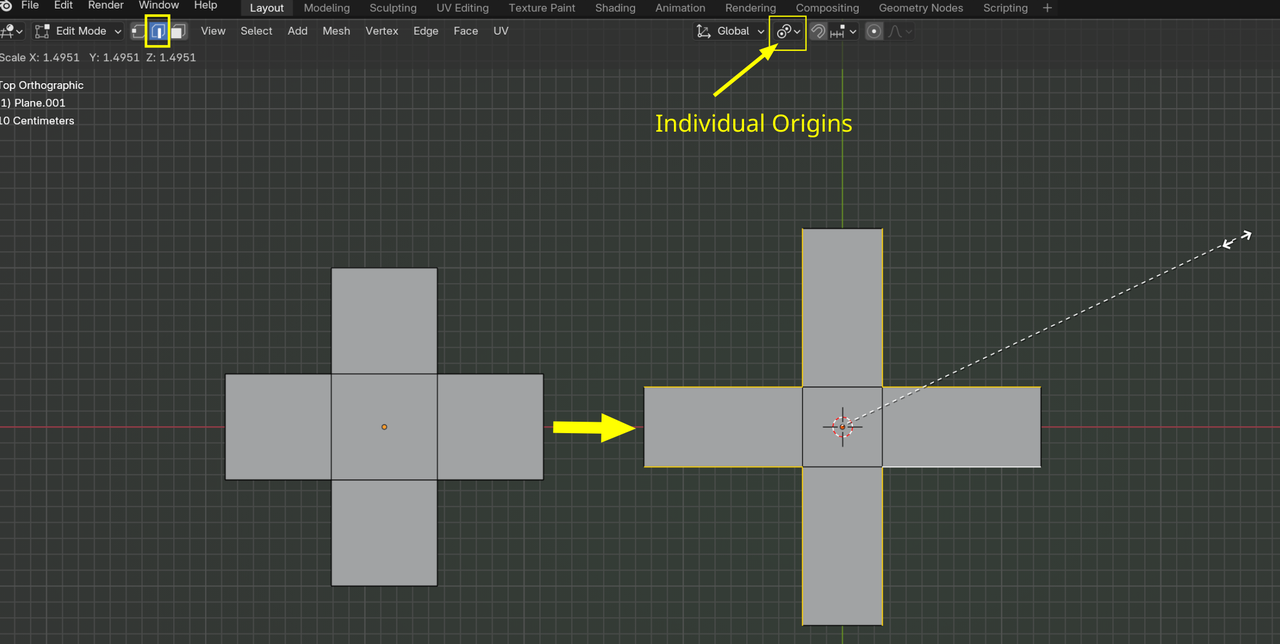Viewport: 1280px width, 644px height.
Task: Switch to the Compositing workspace tab
Action: point(827,8)
